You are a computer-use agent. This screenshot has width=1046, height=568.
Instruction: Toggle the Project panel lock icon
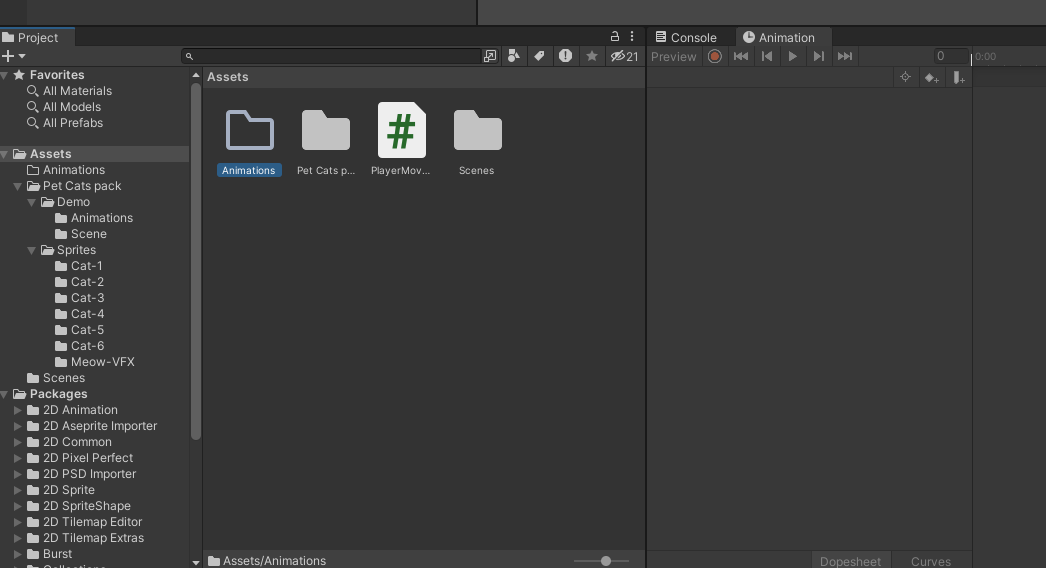click(615, 36)
